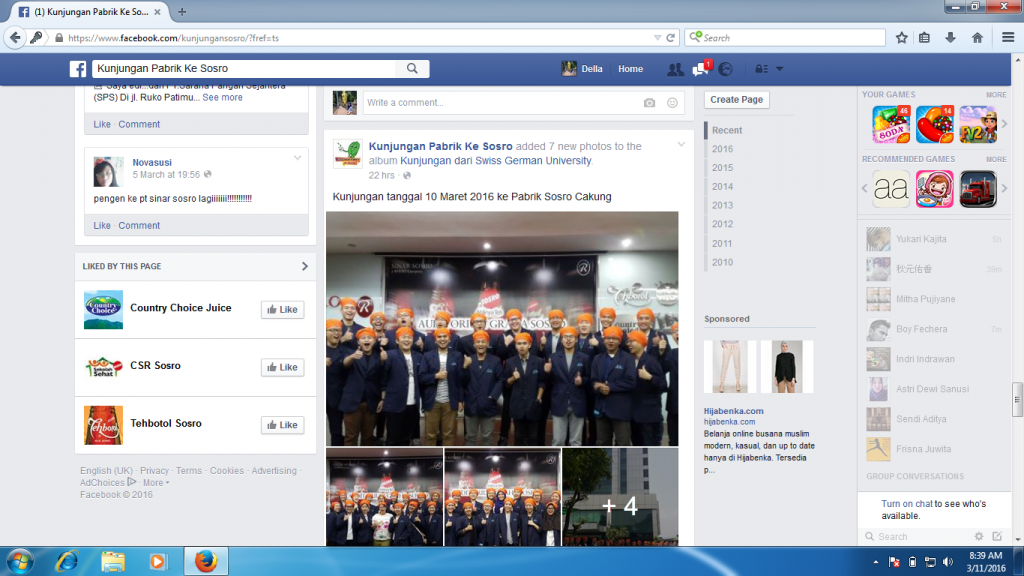Start a new message with the compose icon

(x=997, y=536)
